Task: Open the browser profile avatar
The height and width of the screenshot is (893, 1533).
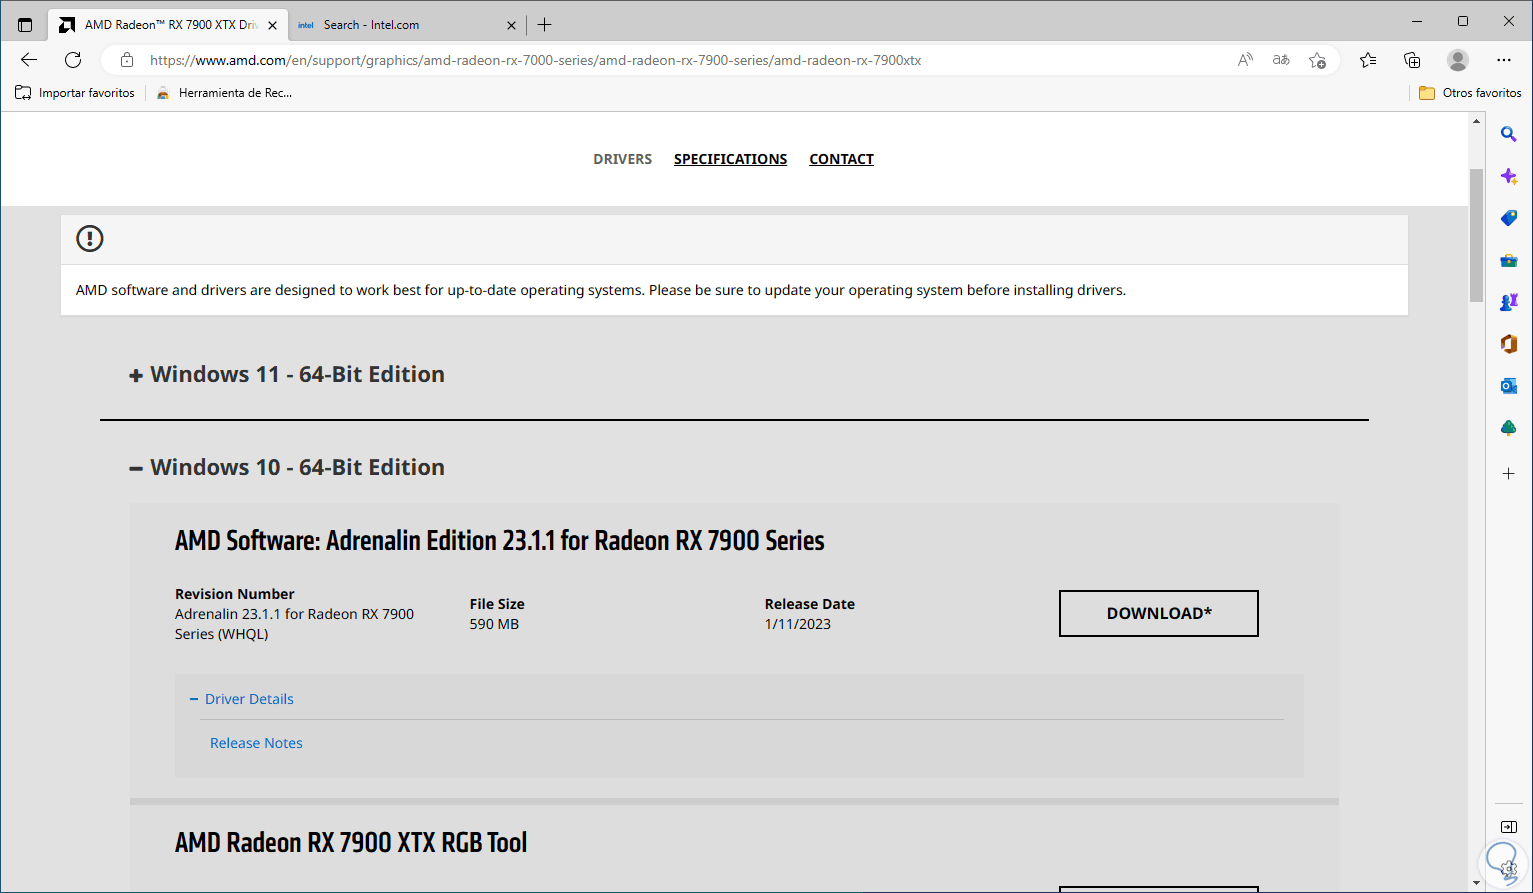Action: (x=1458, y=60)
